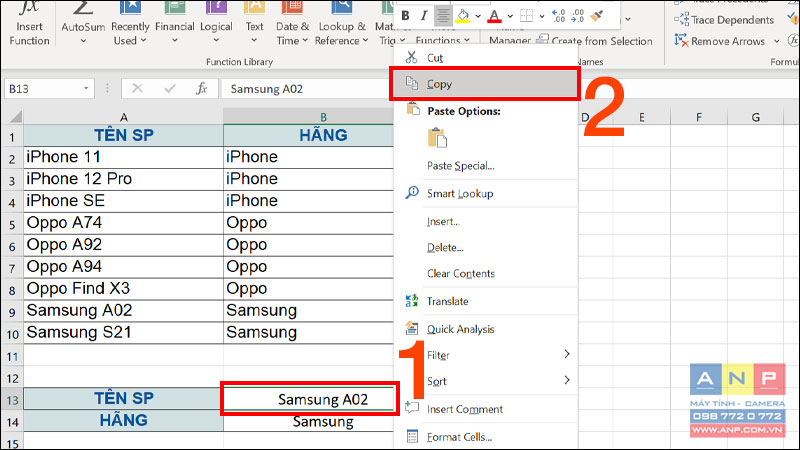Open the Remove Arrows dropdown arrow

(x=777, y=41)
